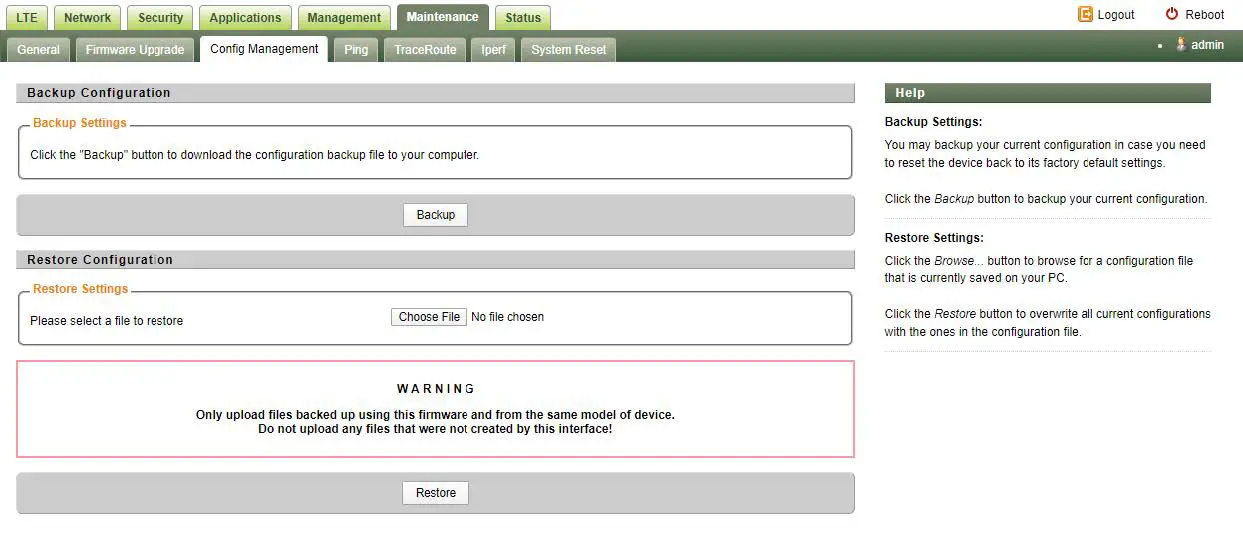
Task: Click the WARNING heading
Action: pyautogui.click(x=436, y=389)
